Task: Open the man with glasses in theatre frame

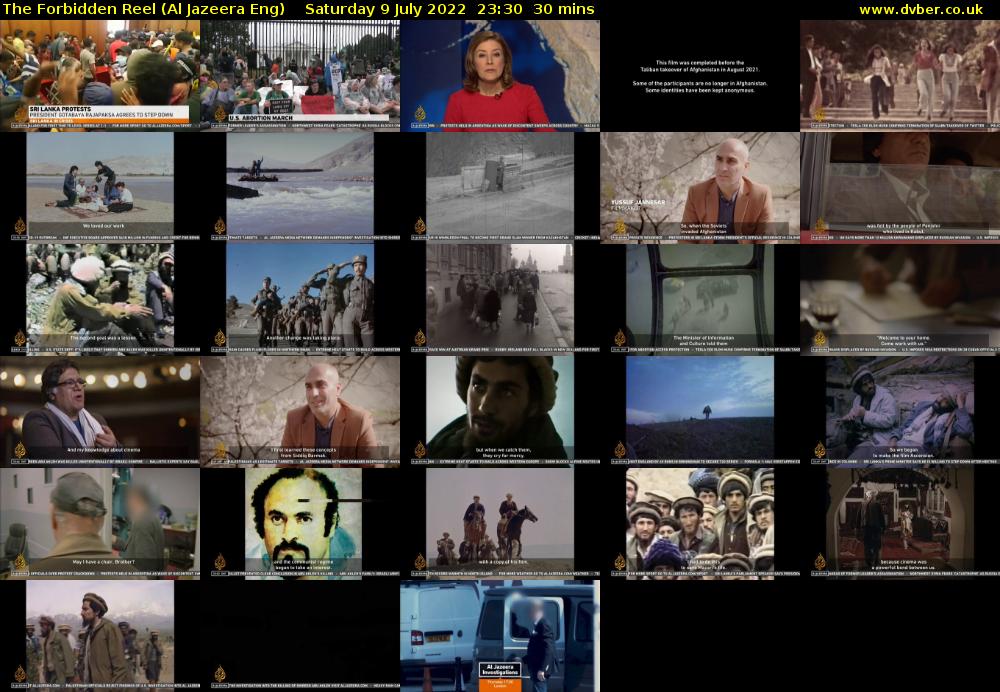Action: click(100, 411)
